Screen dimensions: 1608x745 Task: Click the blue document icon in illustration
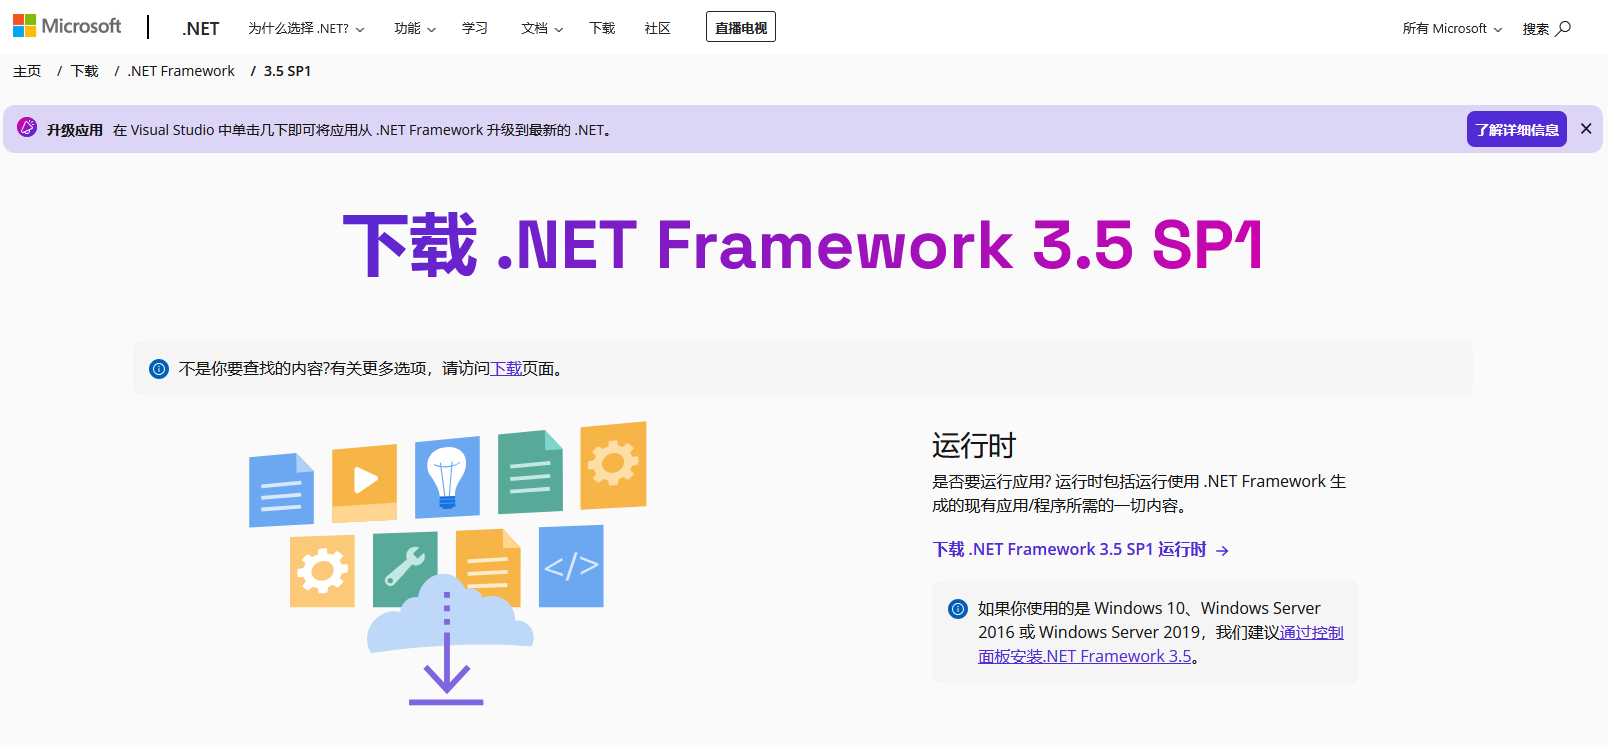pyautogui.click(x=281, y=490)
